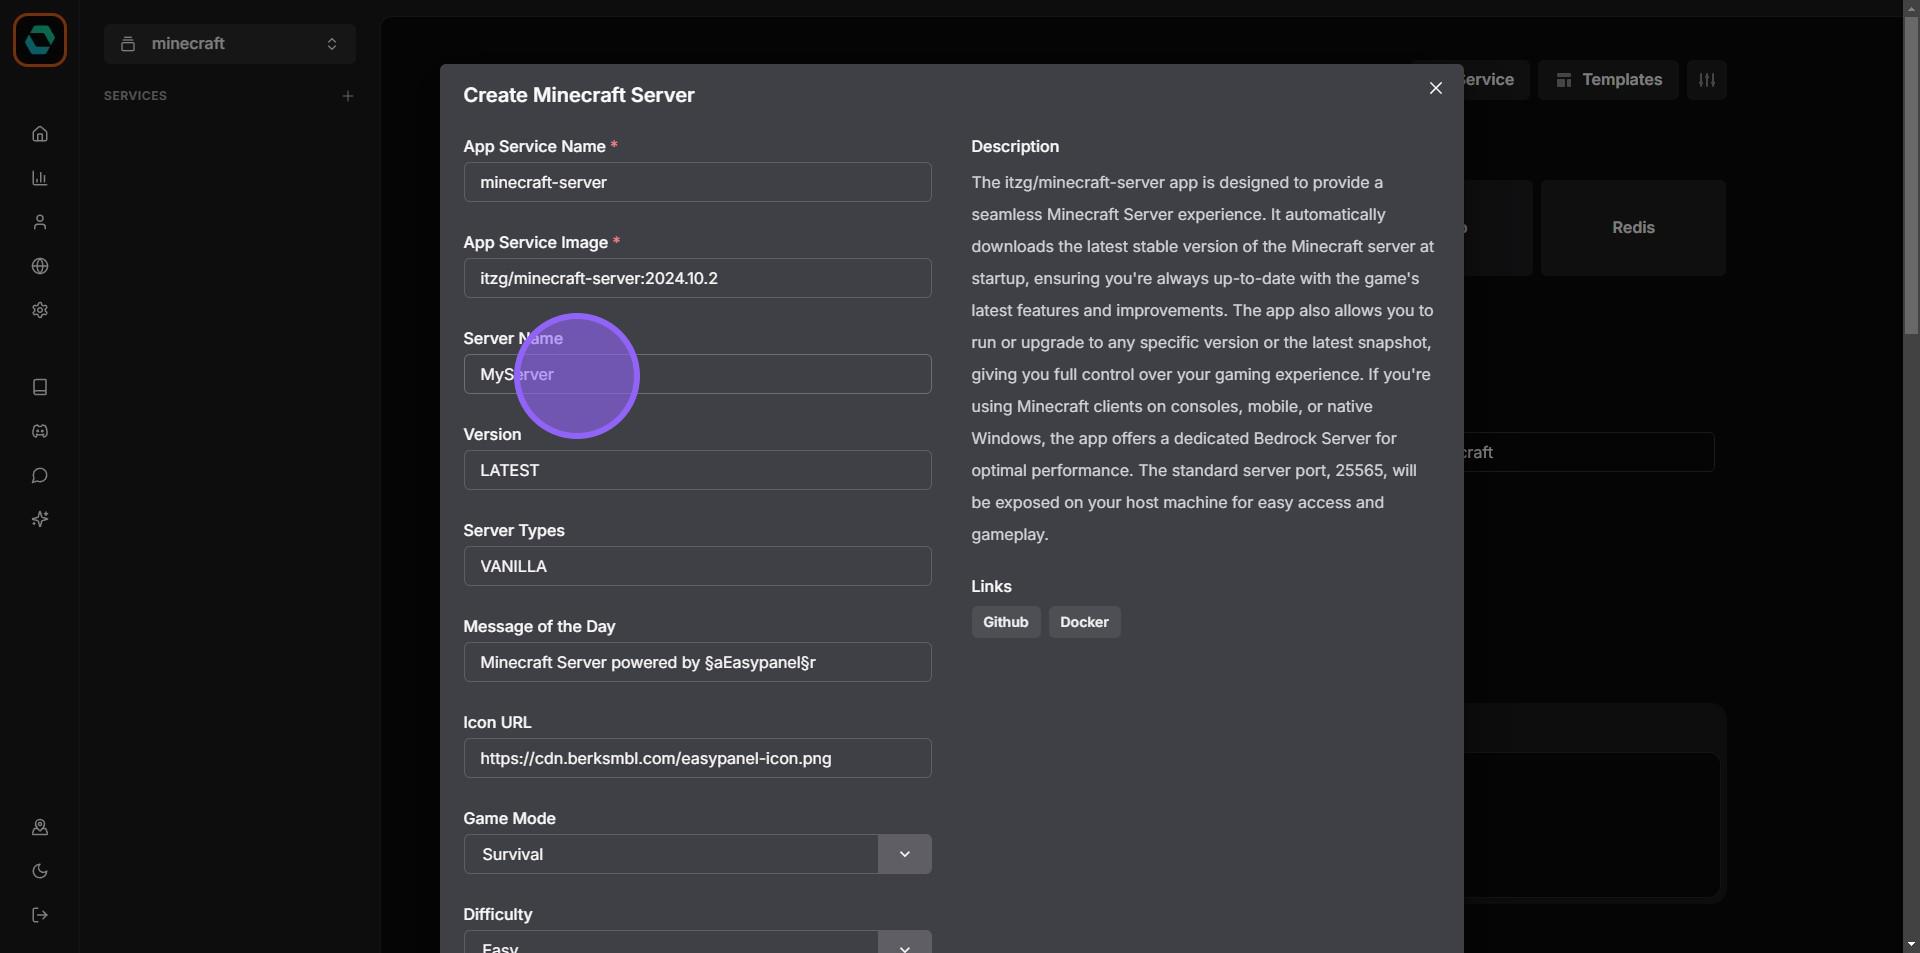Viewport: 1920px width, 953px height.
Task: Open the Docker link
Action: coord(1084,622)
